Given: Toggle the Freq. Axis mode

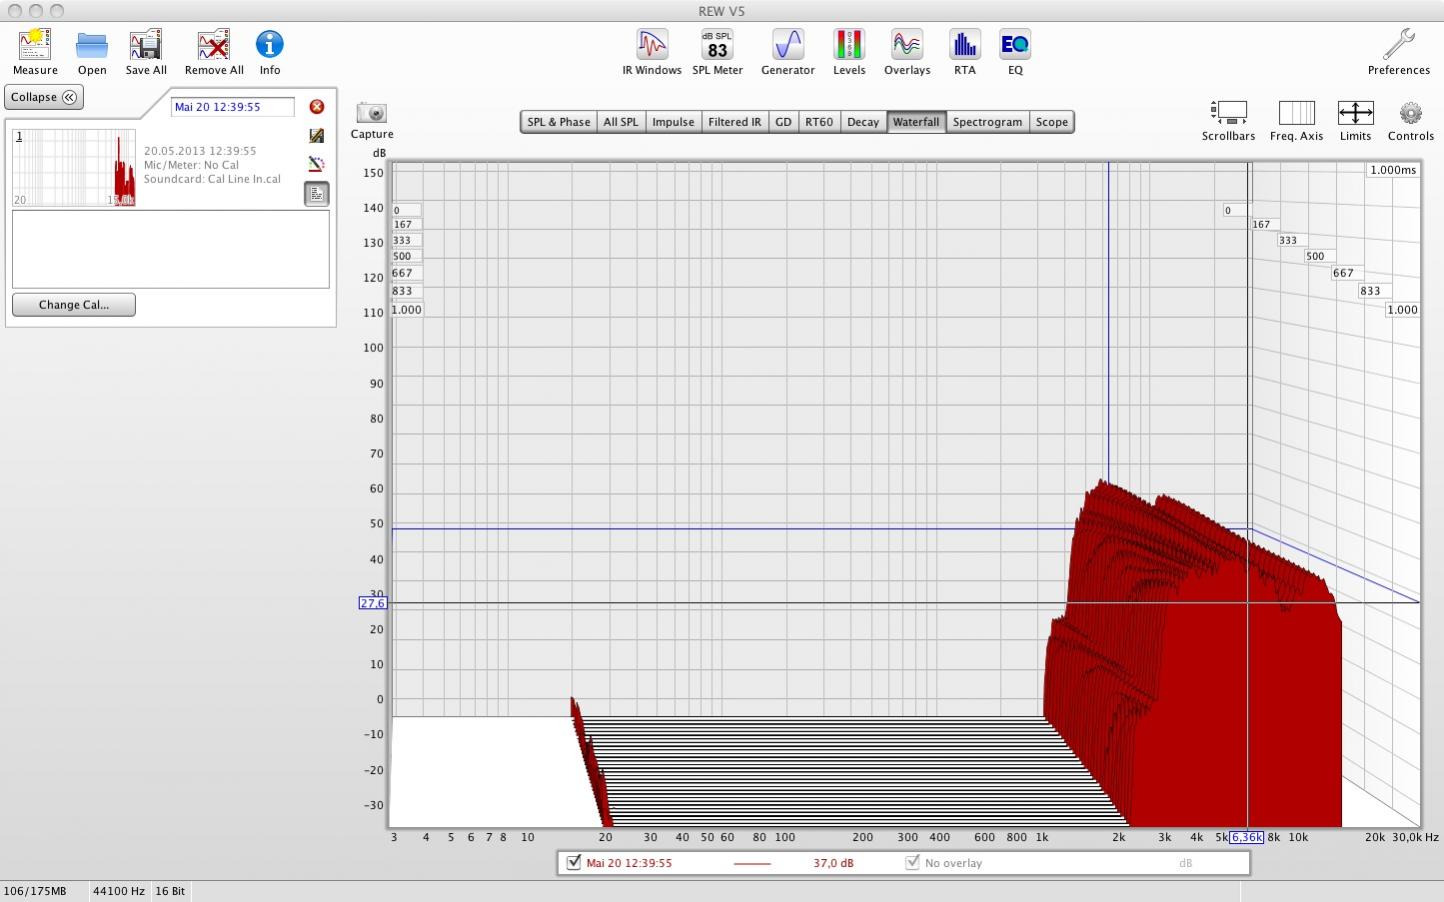Looking at the screenshot, I should [1296, 114].
